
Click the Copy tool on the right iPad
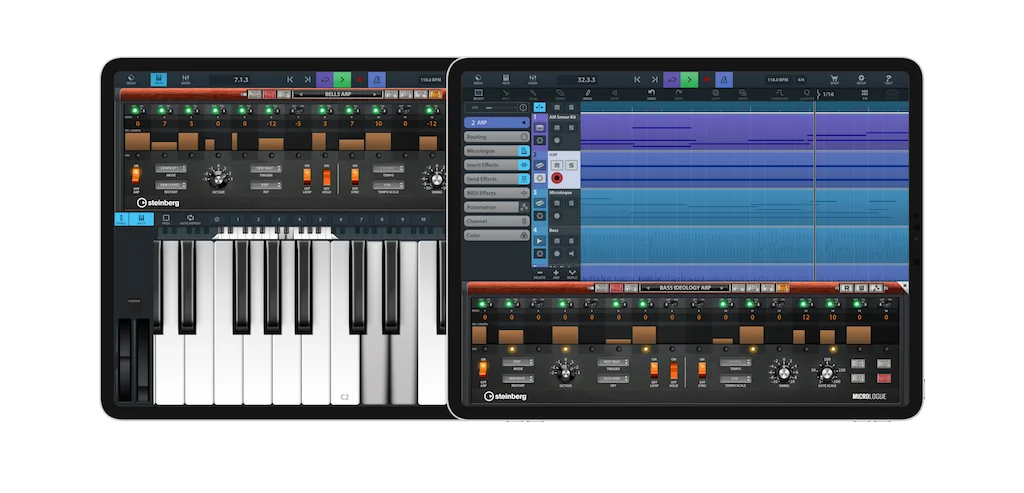coord(716,95)
